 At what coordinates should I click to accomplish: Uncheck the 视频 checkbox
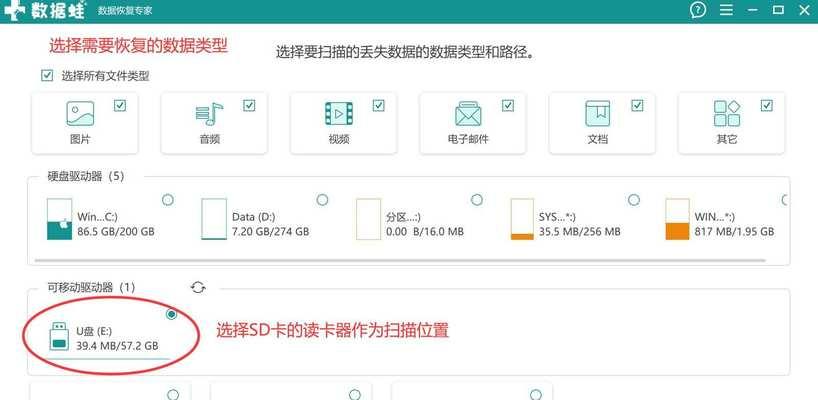point(378,106)
